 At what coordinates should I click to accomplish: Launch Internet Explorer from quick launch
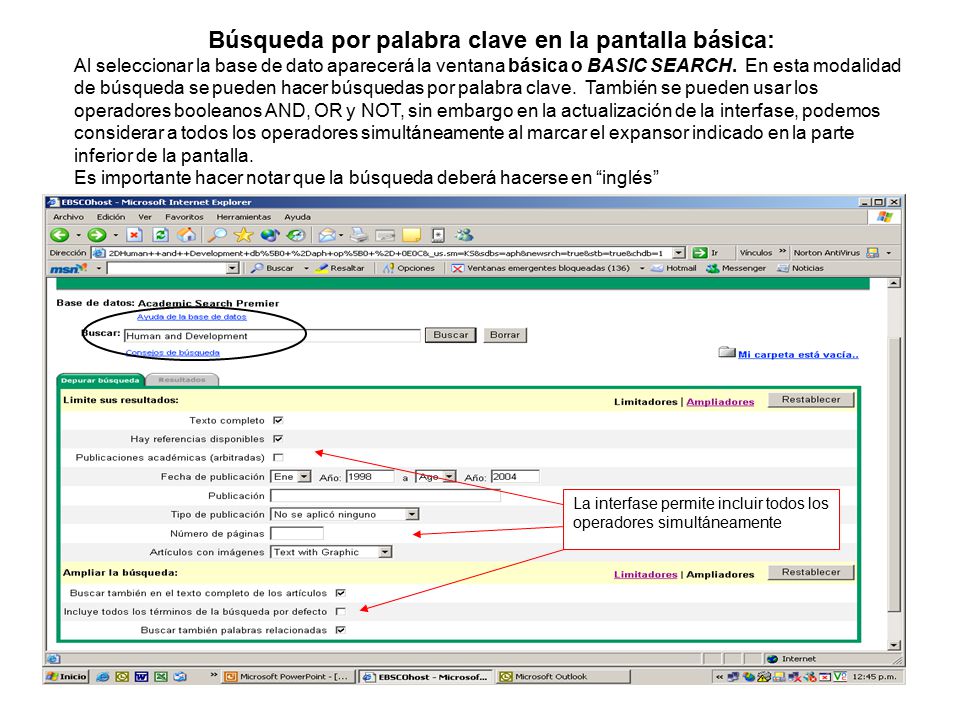103,677
